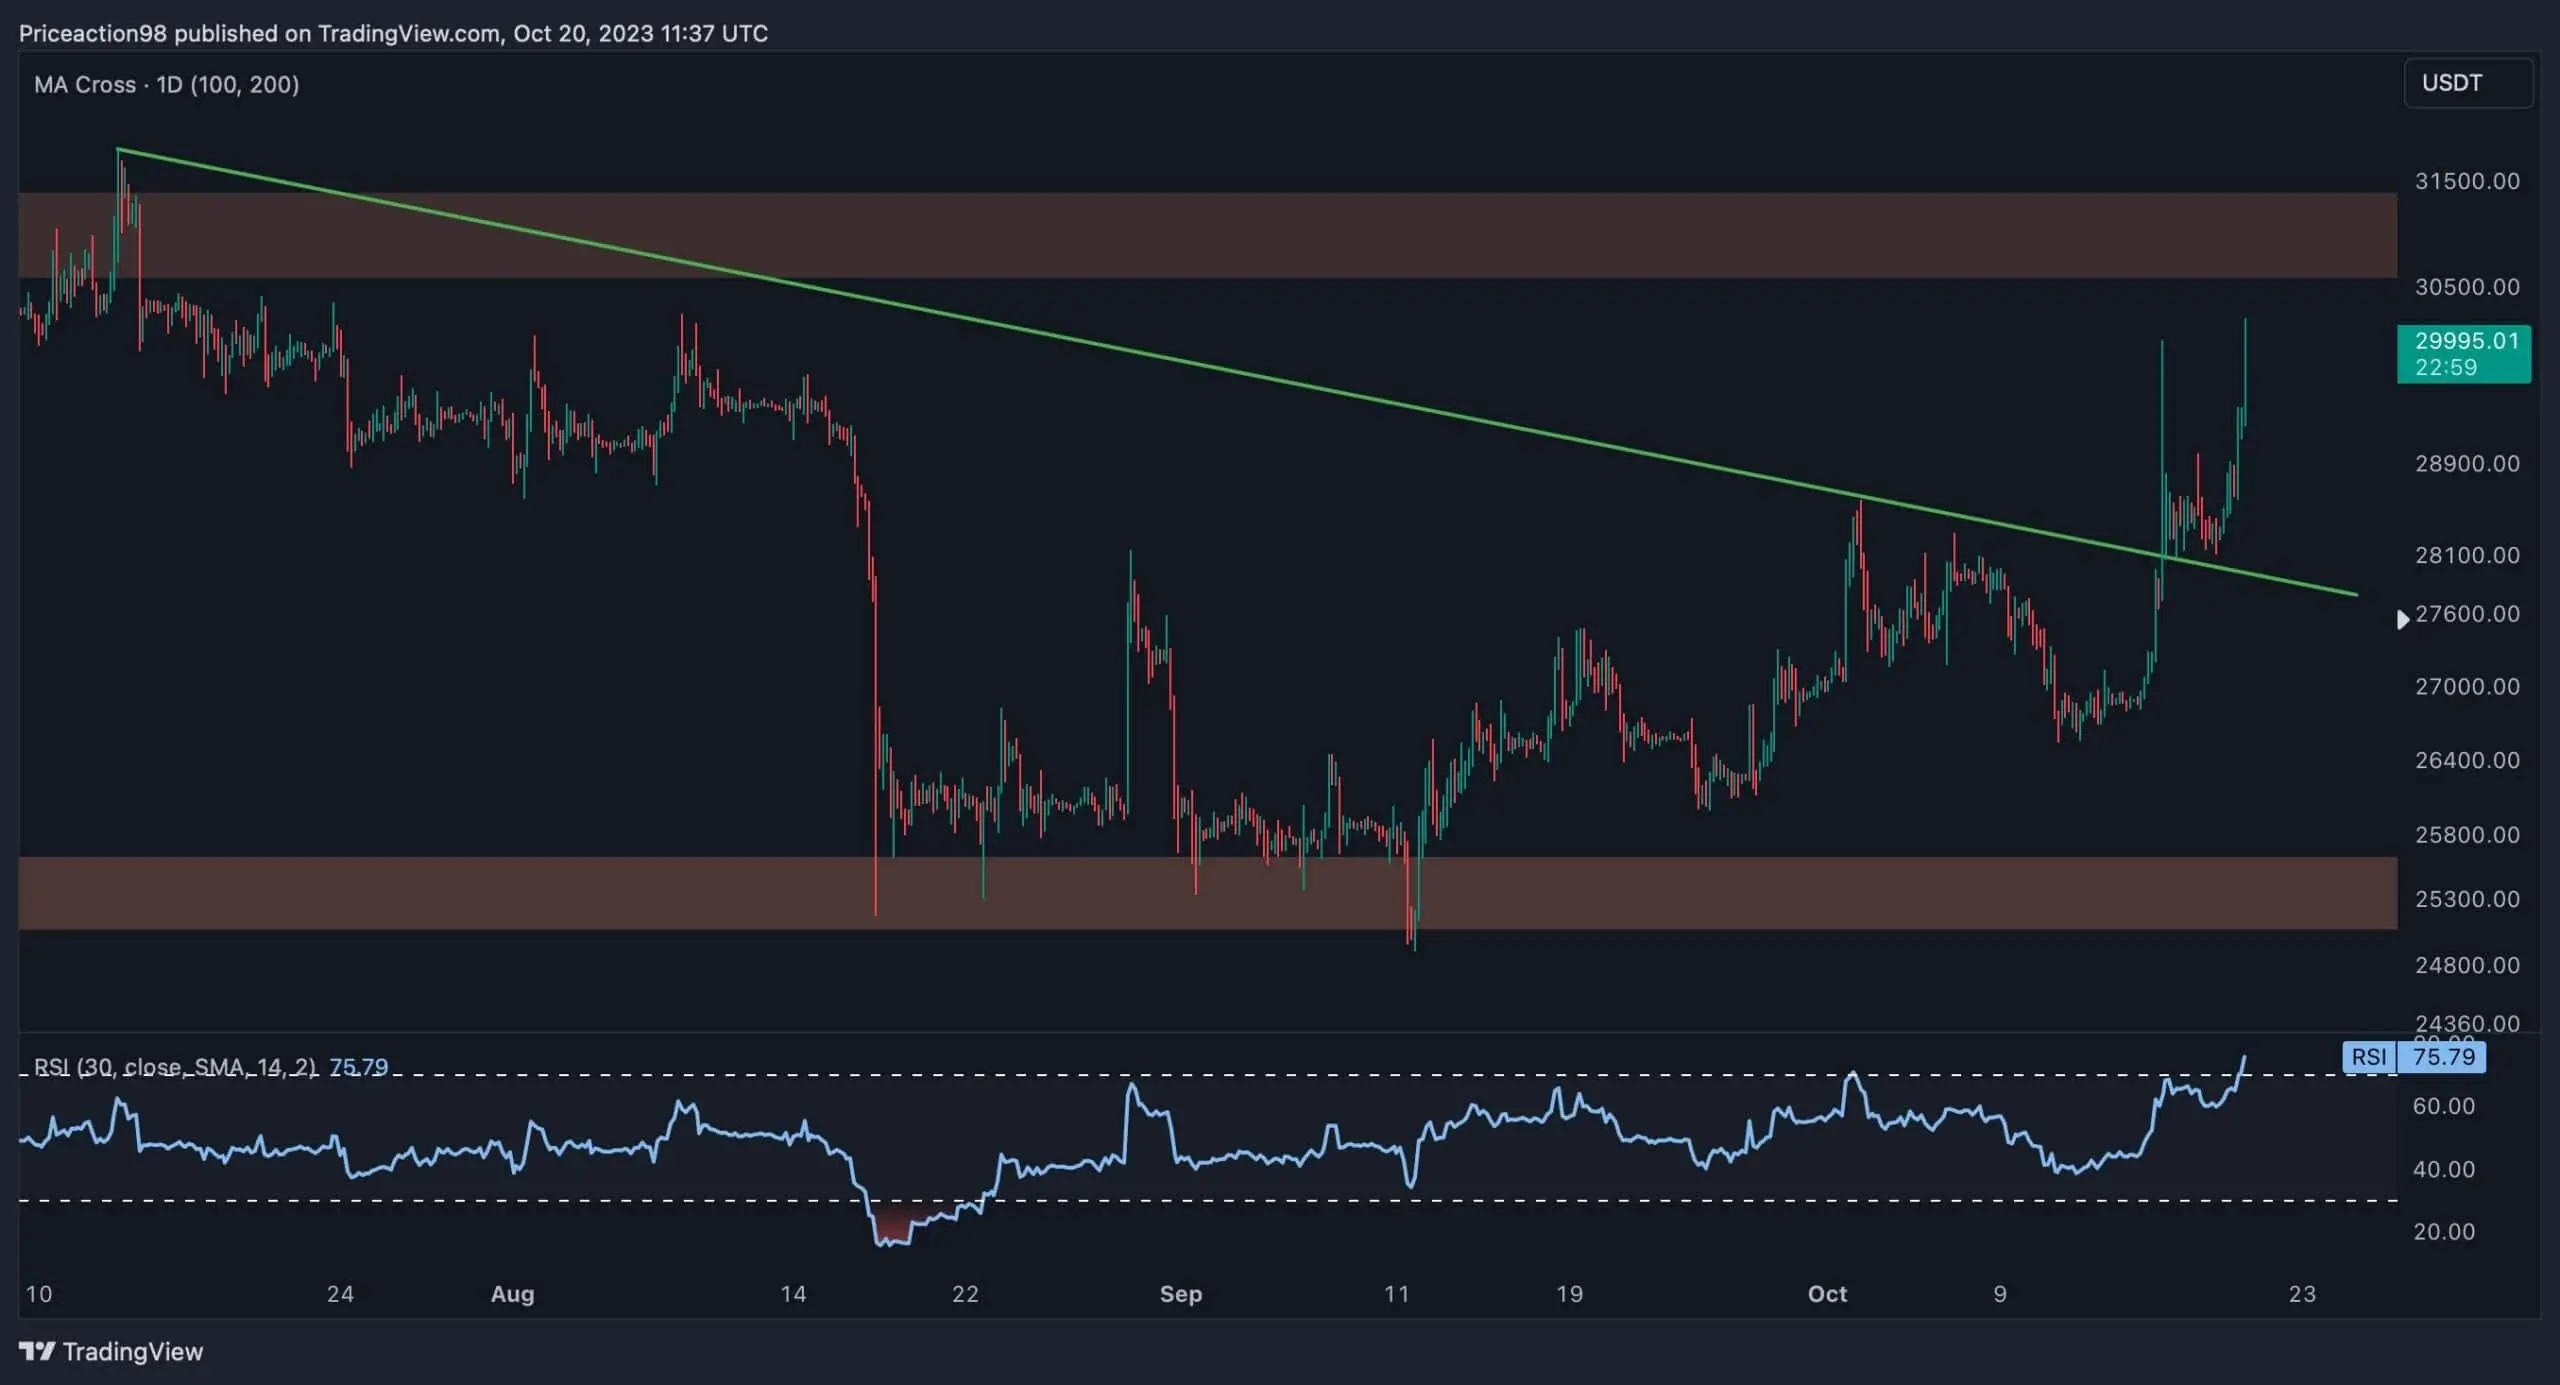Screen dimensions: 2560x1385
Task: Click the Oct label on the time axis
Action: pos(1829,1293)
